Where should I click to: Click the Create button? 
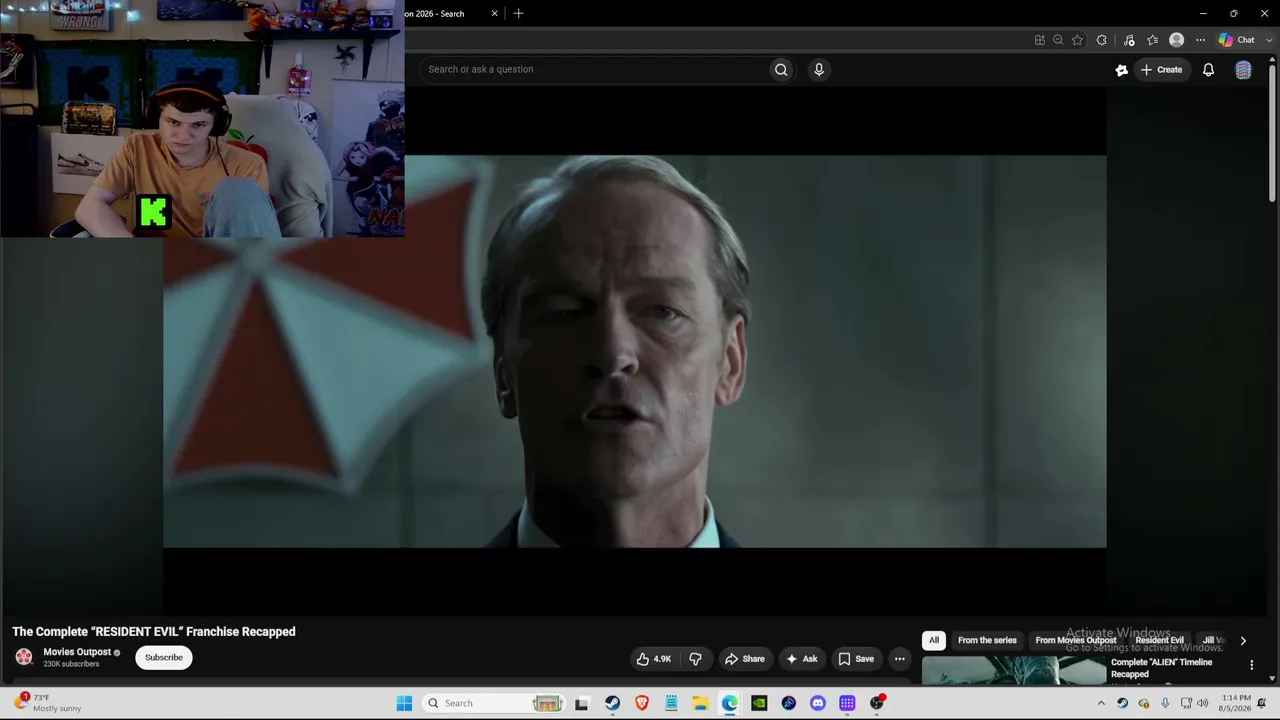pyautogui.click(x=1162, y=70)
